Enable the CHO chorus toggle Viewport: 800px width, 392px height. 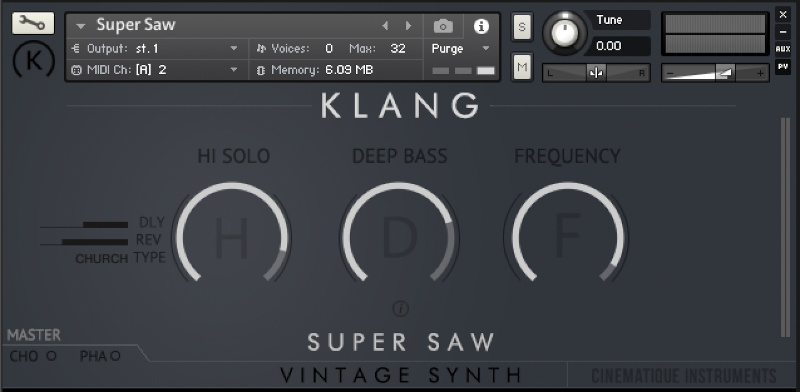(x=51, y=356)
